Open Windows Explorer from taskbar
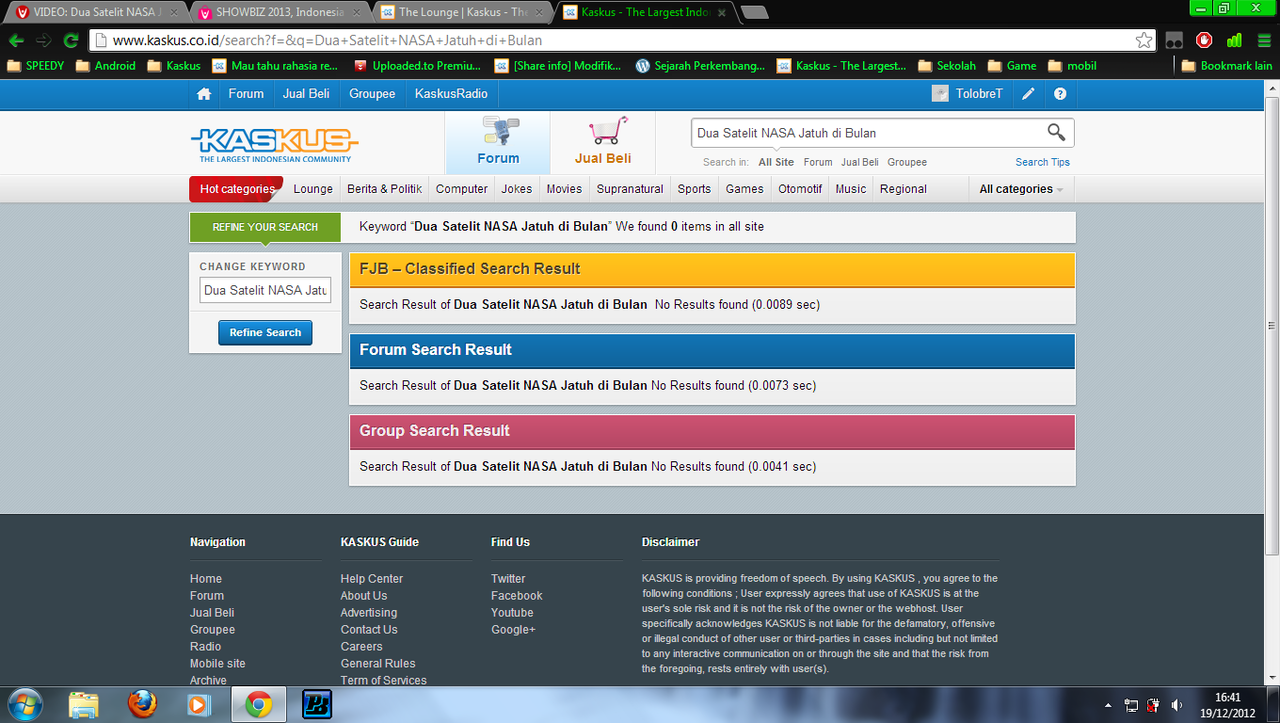1280x723 pixels. (84, 704)
